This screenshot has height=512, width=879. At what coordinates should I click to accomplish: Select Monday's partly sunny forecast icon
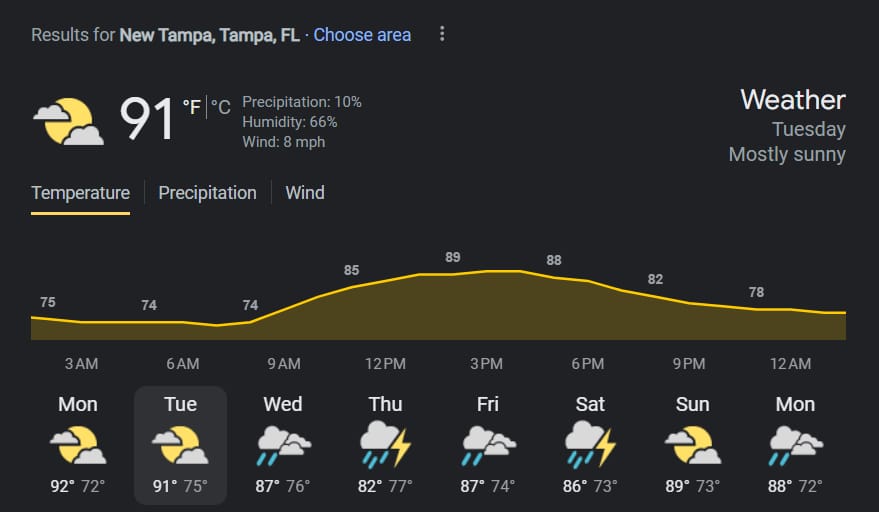coord(78,445)
